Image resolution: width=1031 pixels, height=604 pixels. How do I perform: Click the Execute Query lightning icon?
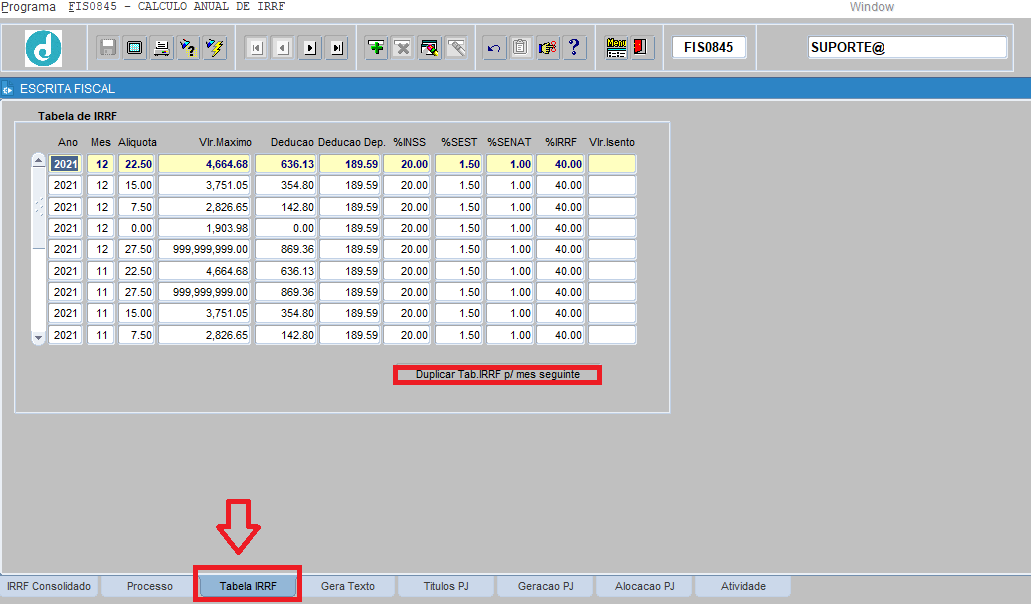coord(214,48)
